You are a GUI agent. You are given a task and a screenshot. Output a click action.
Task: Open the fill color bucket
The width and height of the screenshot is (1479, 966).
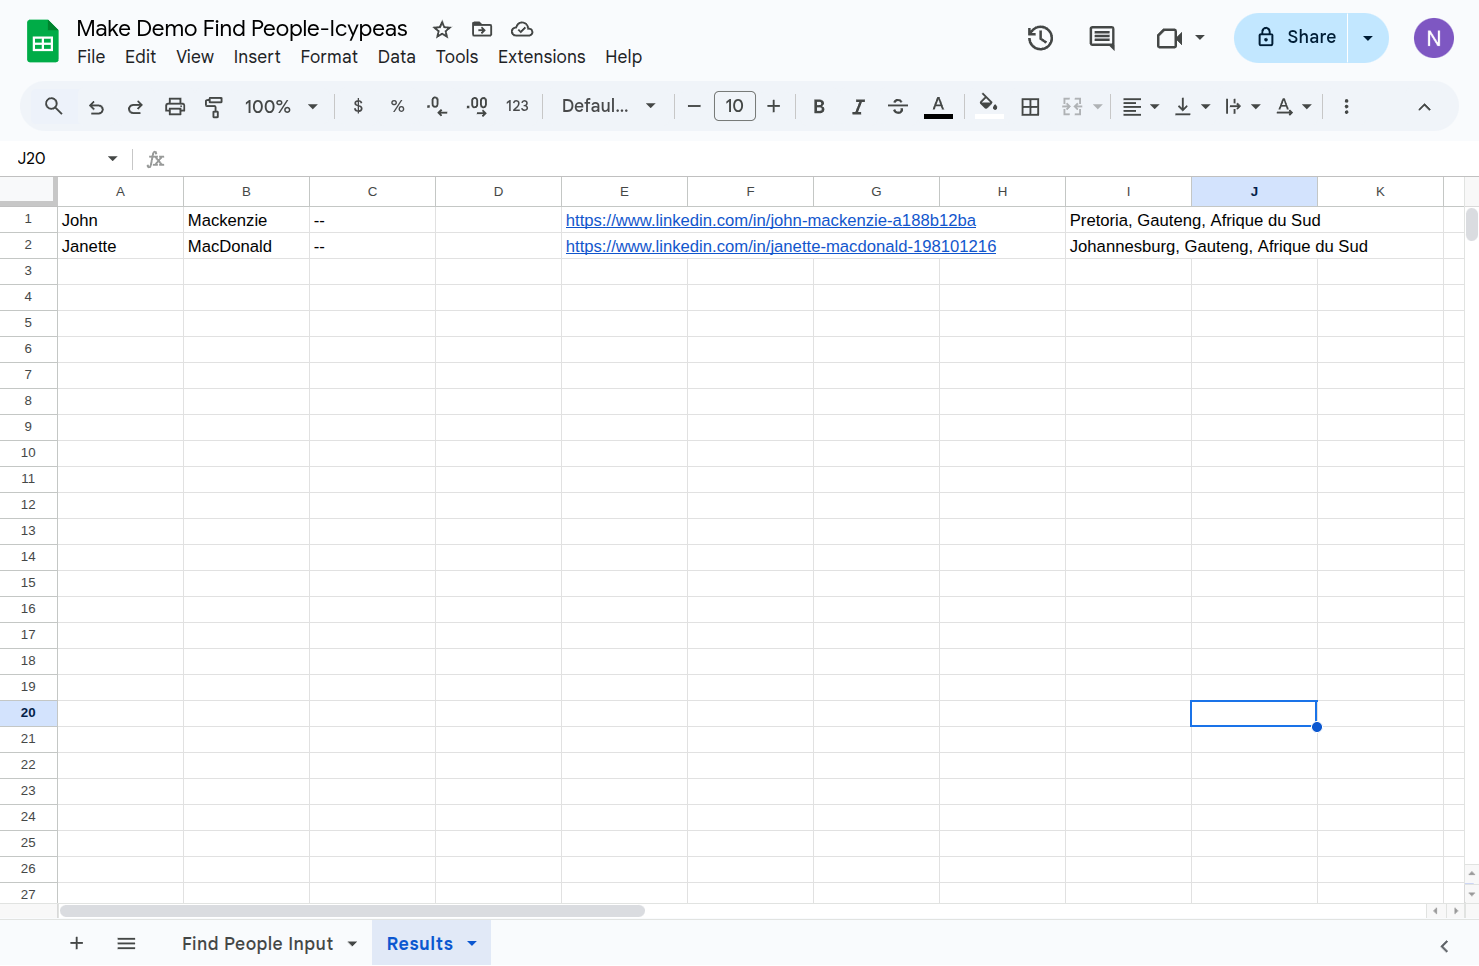tap(989, 106)
